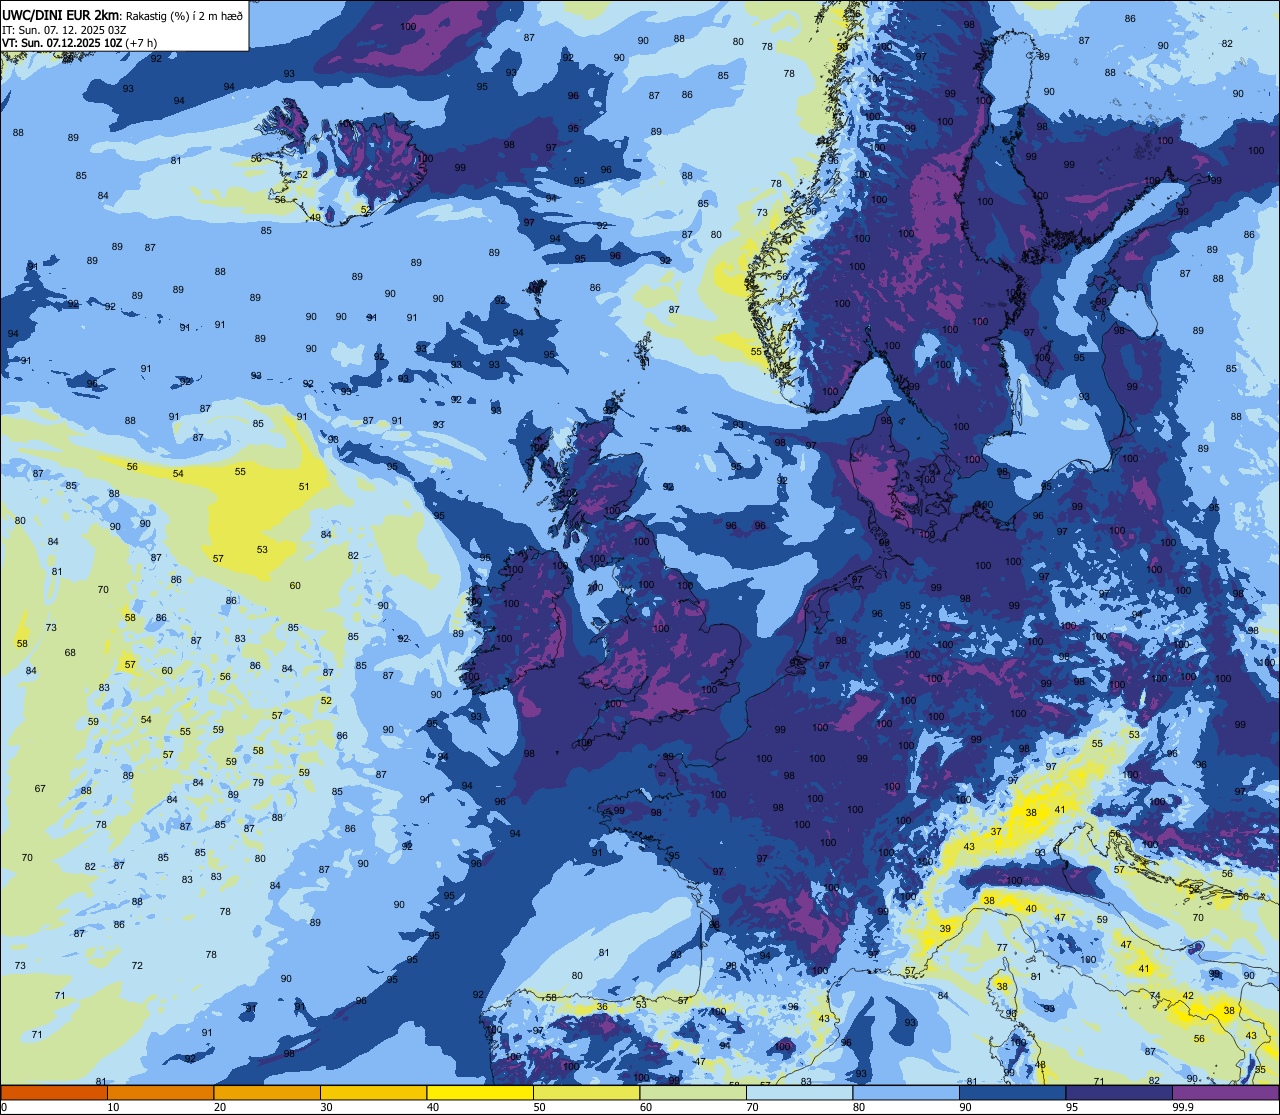Viewport: 1280px width, 1115px height.
Task: Click the humidity value '36' over northern Spain
Action: (602, 1007)
